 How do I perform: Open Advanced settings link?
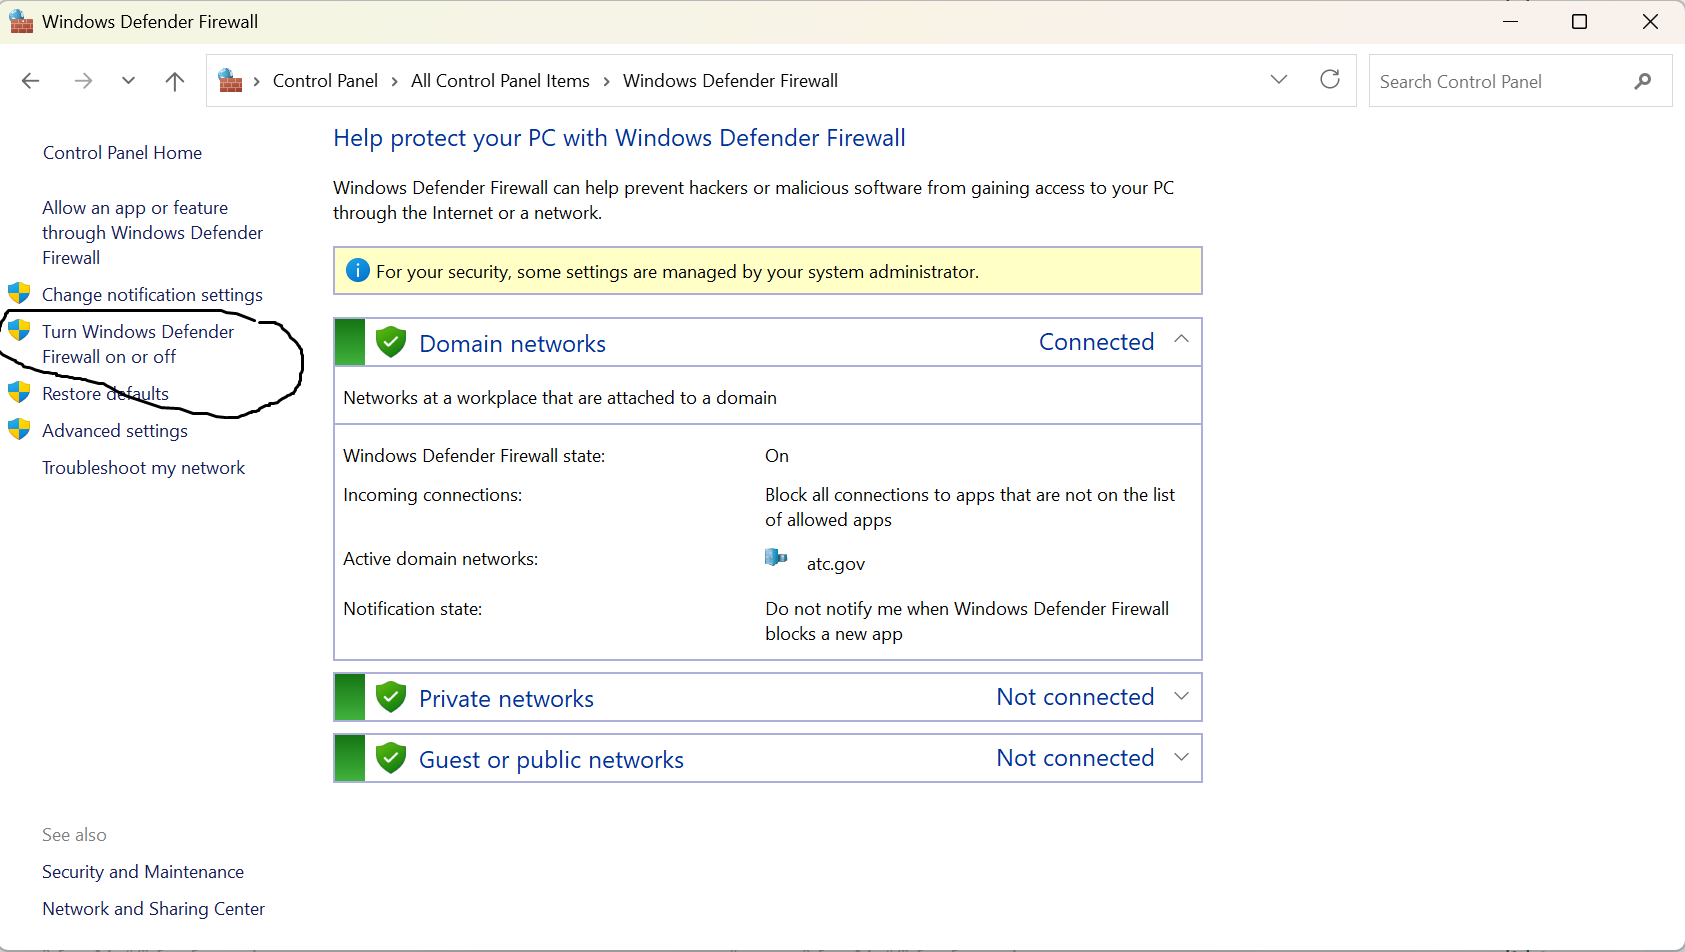coord(115,431)
